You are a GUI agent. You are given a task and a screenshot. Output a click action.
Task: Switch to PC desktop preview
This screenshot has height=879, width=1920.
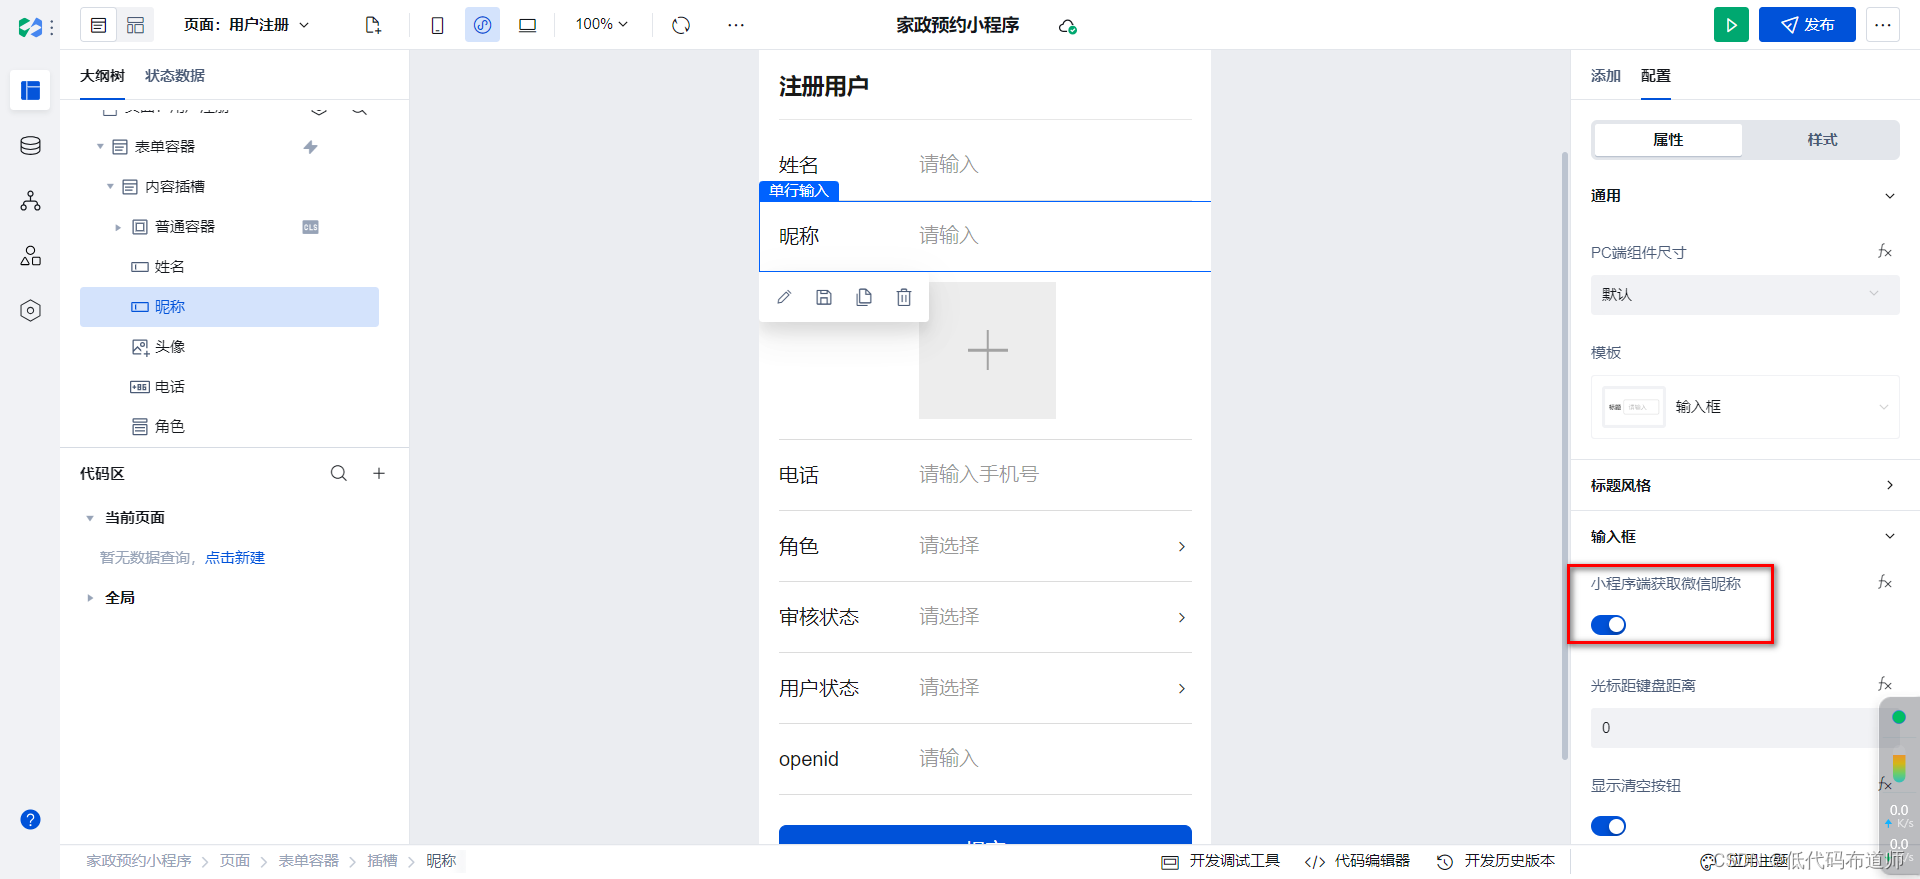point(527,25)
